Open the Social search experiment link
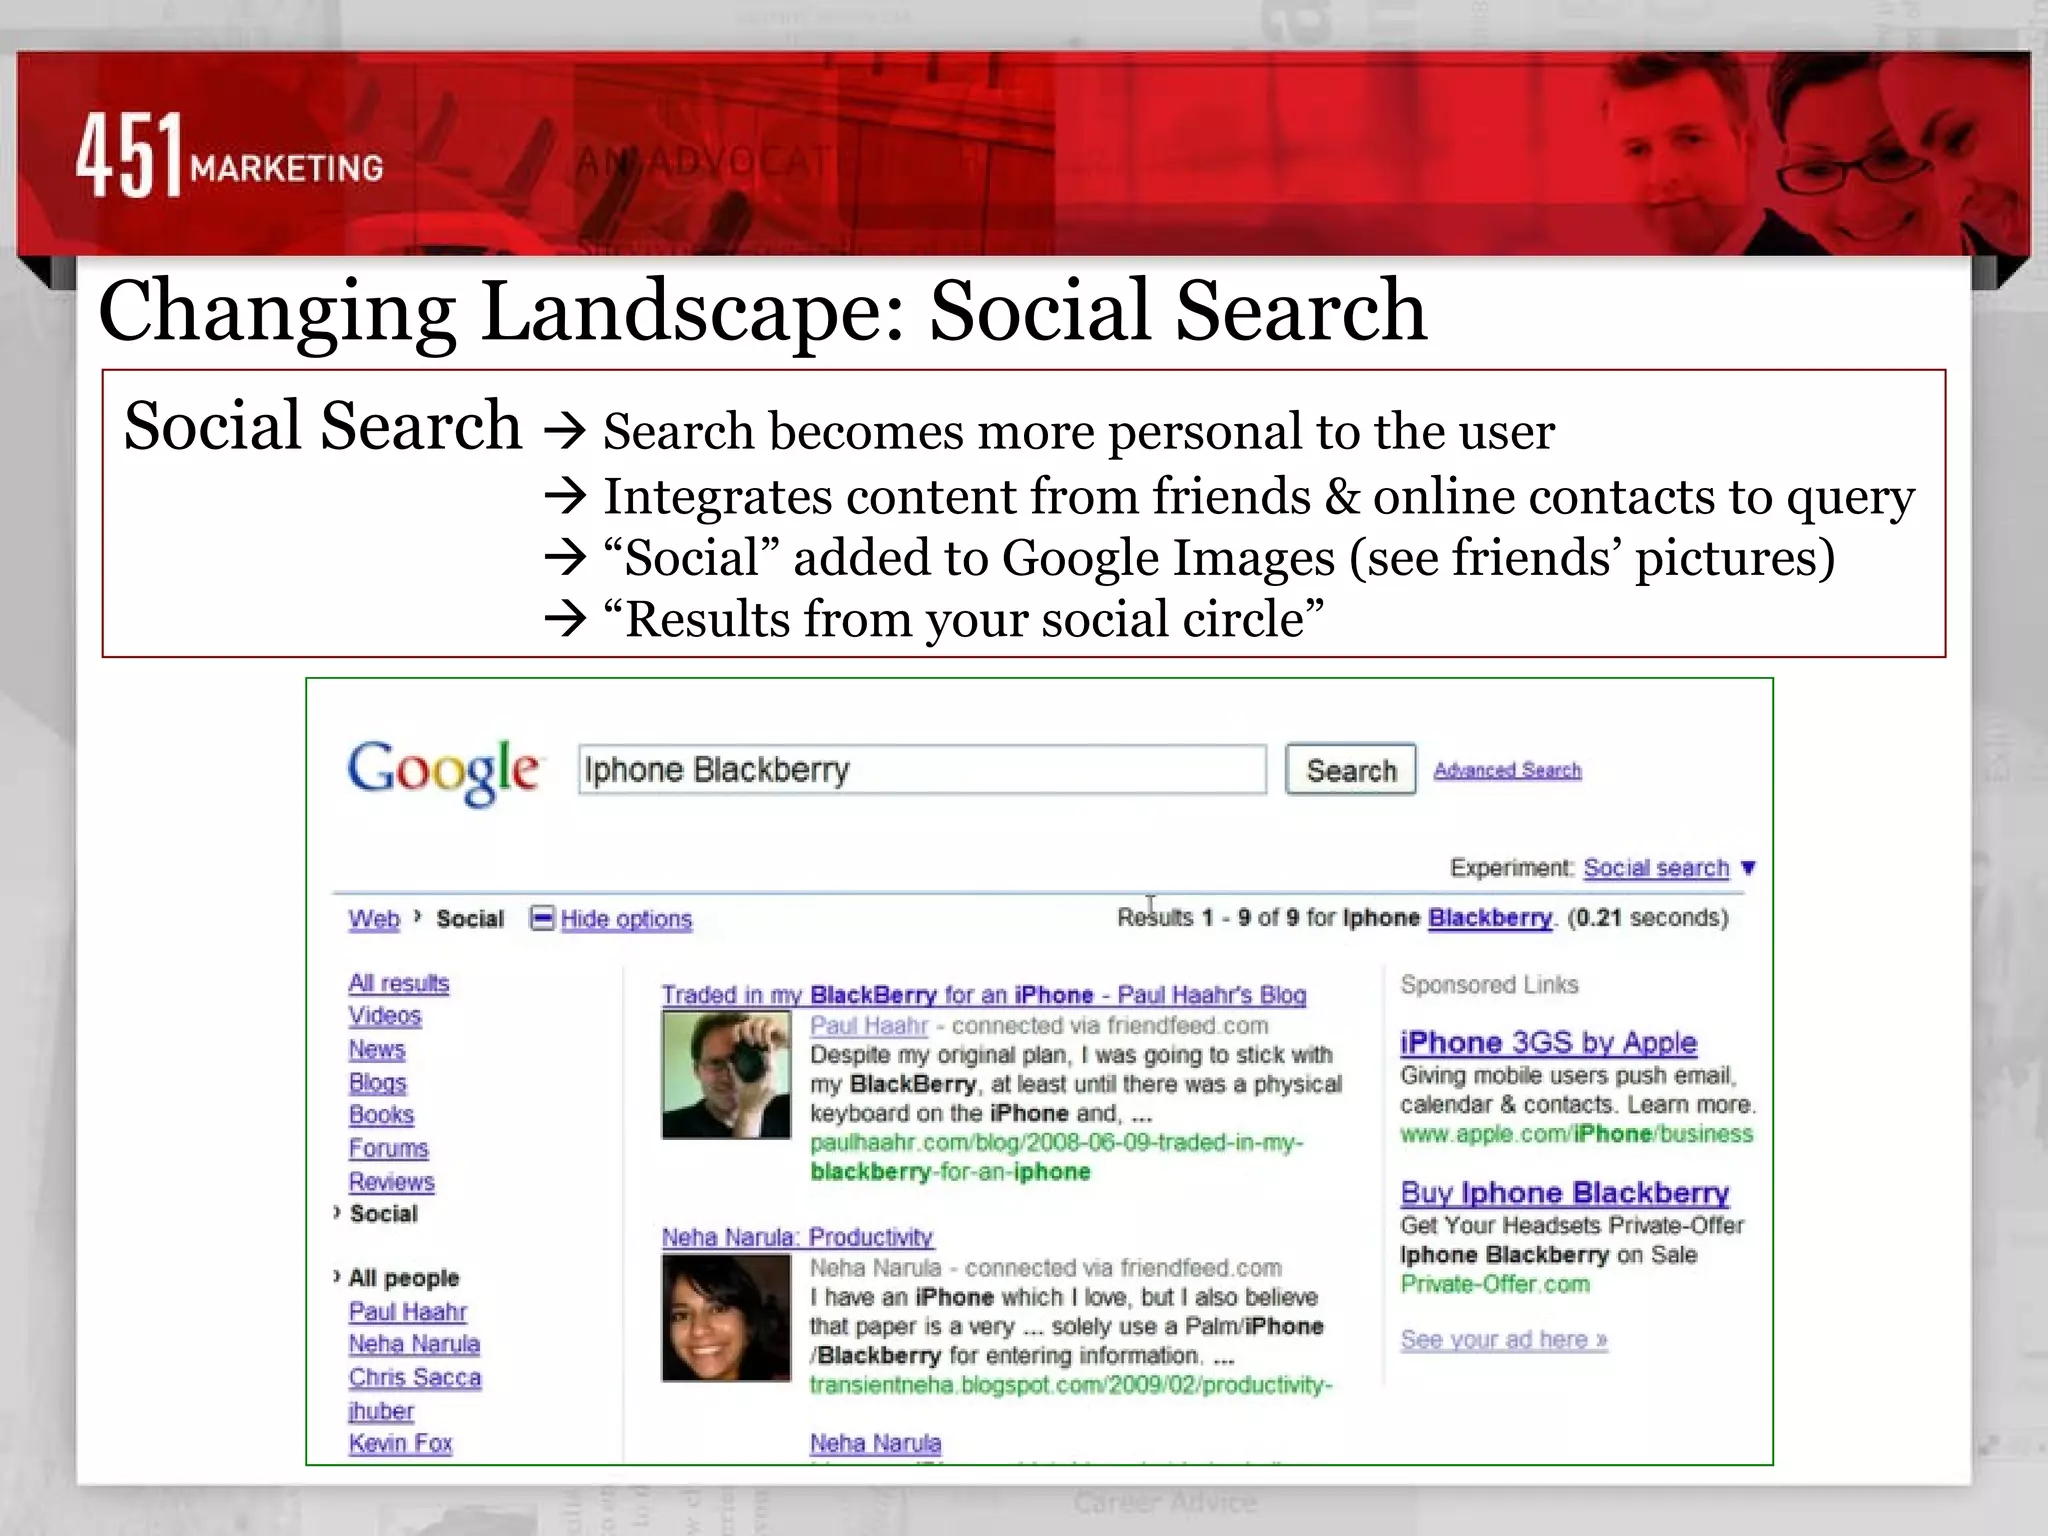The image size is (2048, 1536). (x=1656, y=867)
